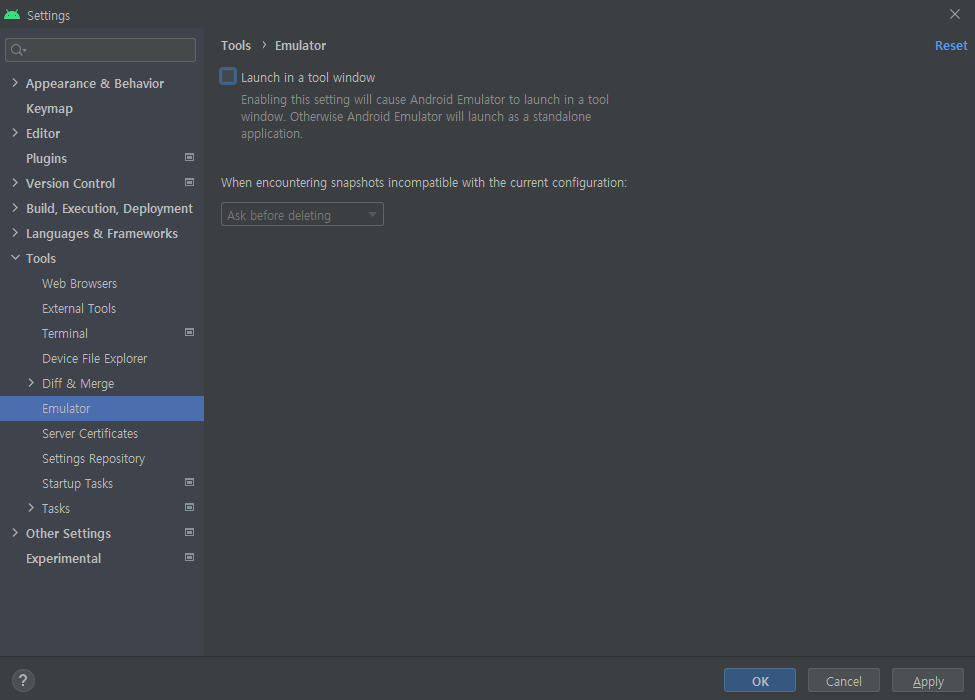Click the Reset link

point(951,45)
